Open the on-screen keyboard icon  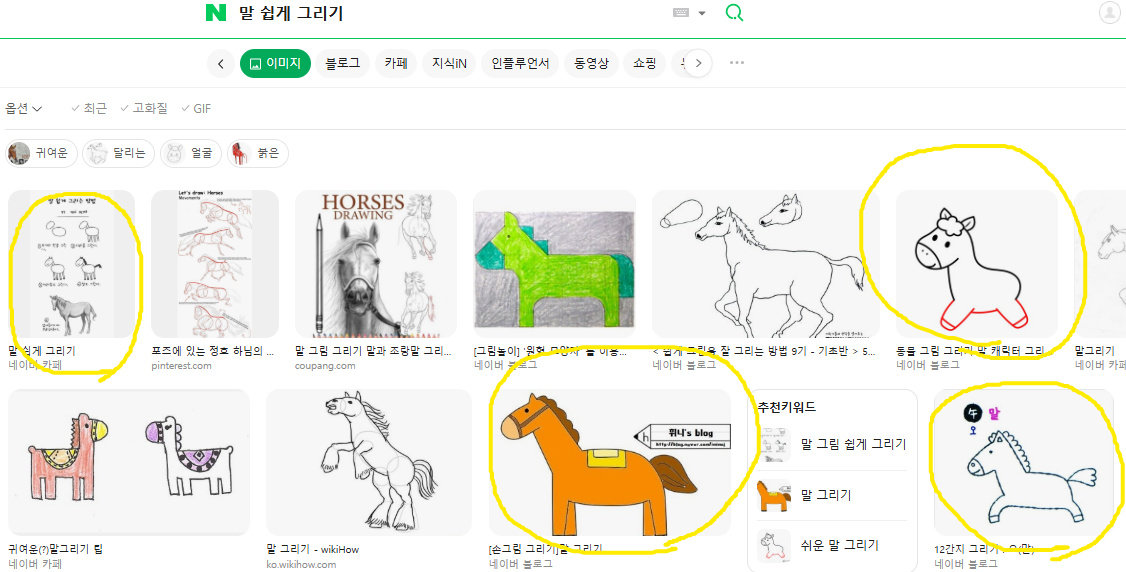[681, 13]
